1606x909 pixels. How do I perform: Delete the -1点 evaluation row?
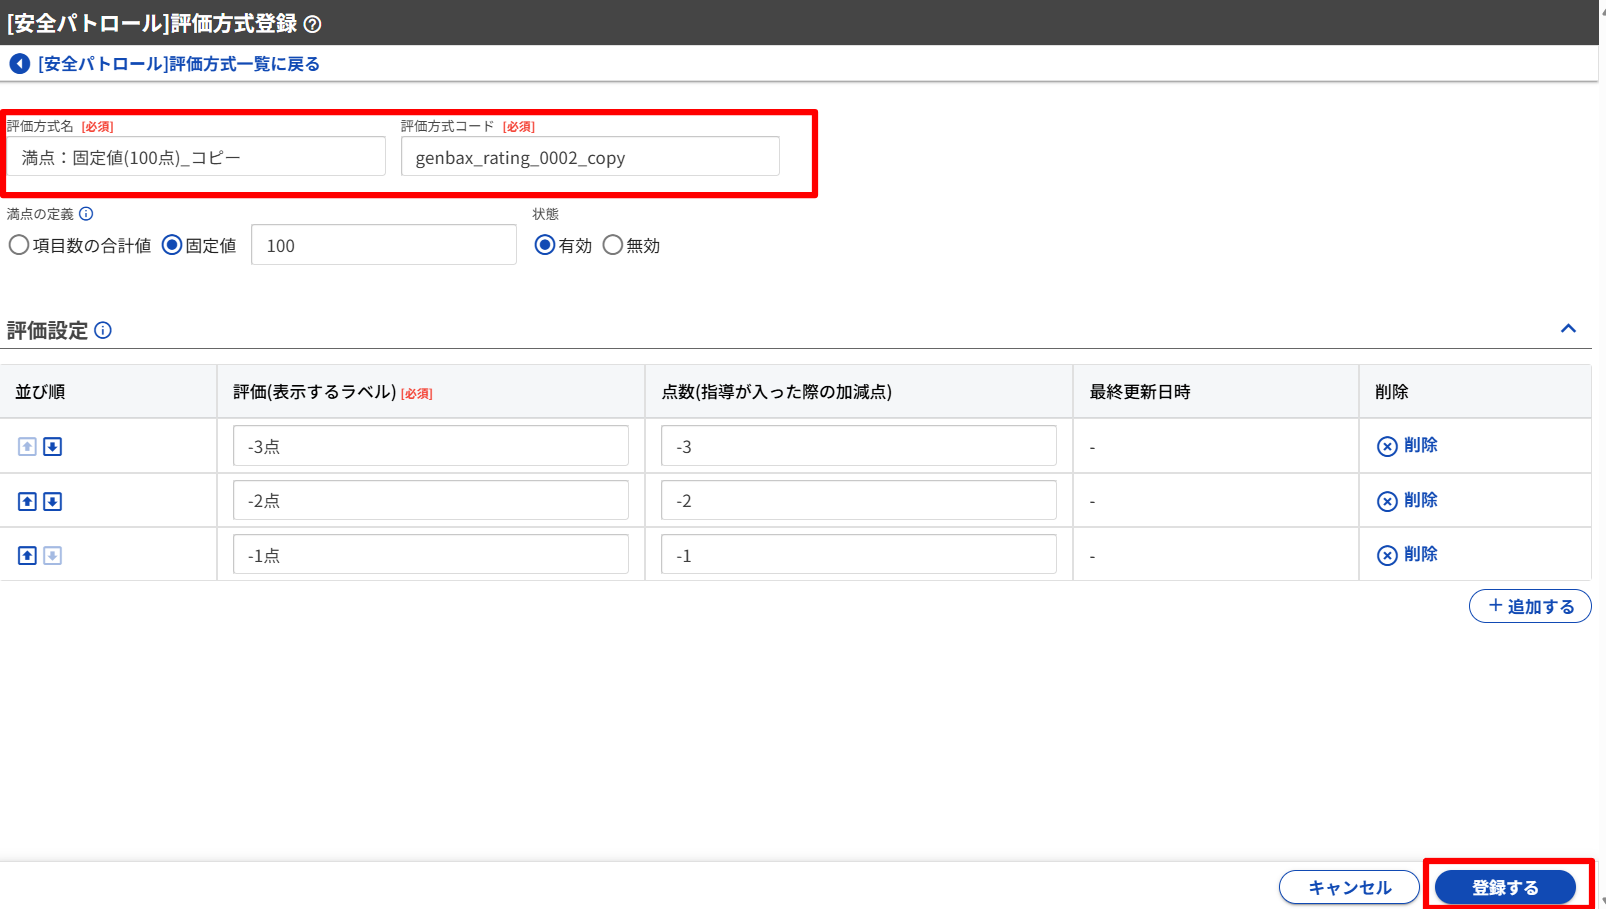(x=1407, y=555)
